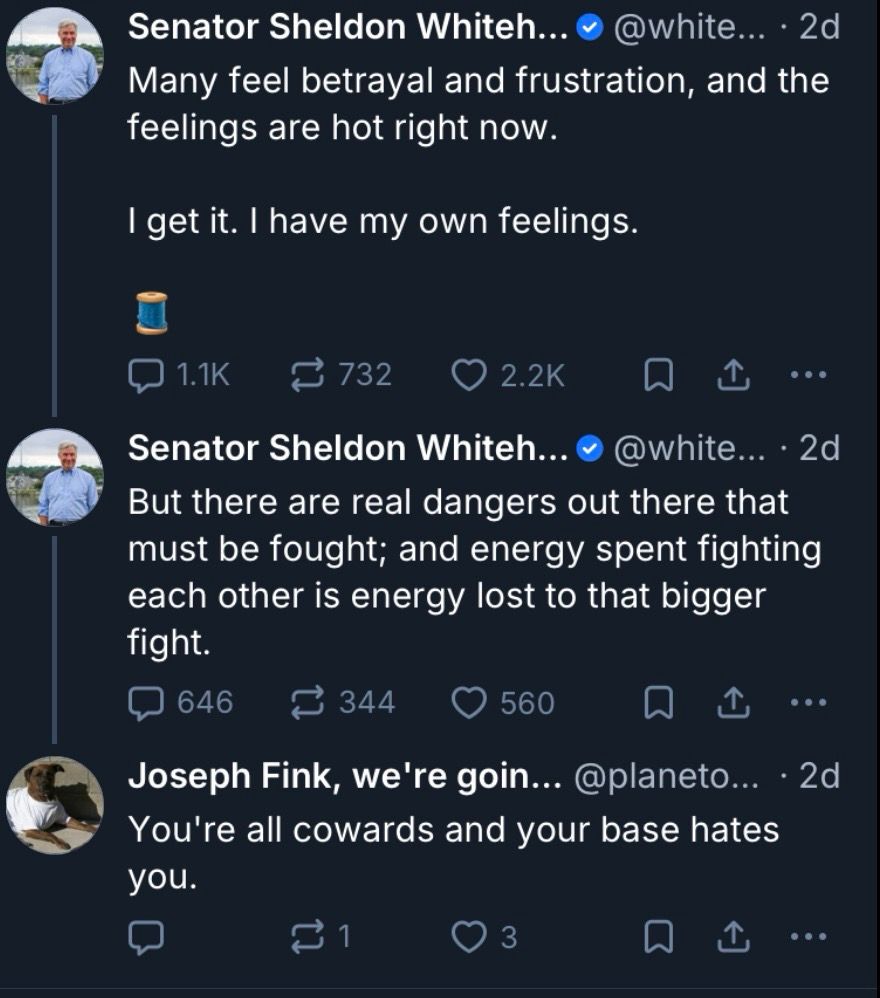Reply to the 'Many feel betrayal' tweet
Image resolution: width=880 pixels, height=998 pixels.
[146, 375]
